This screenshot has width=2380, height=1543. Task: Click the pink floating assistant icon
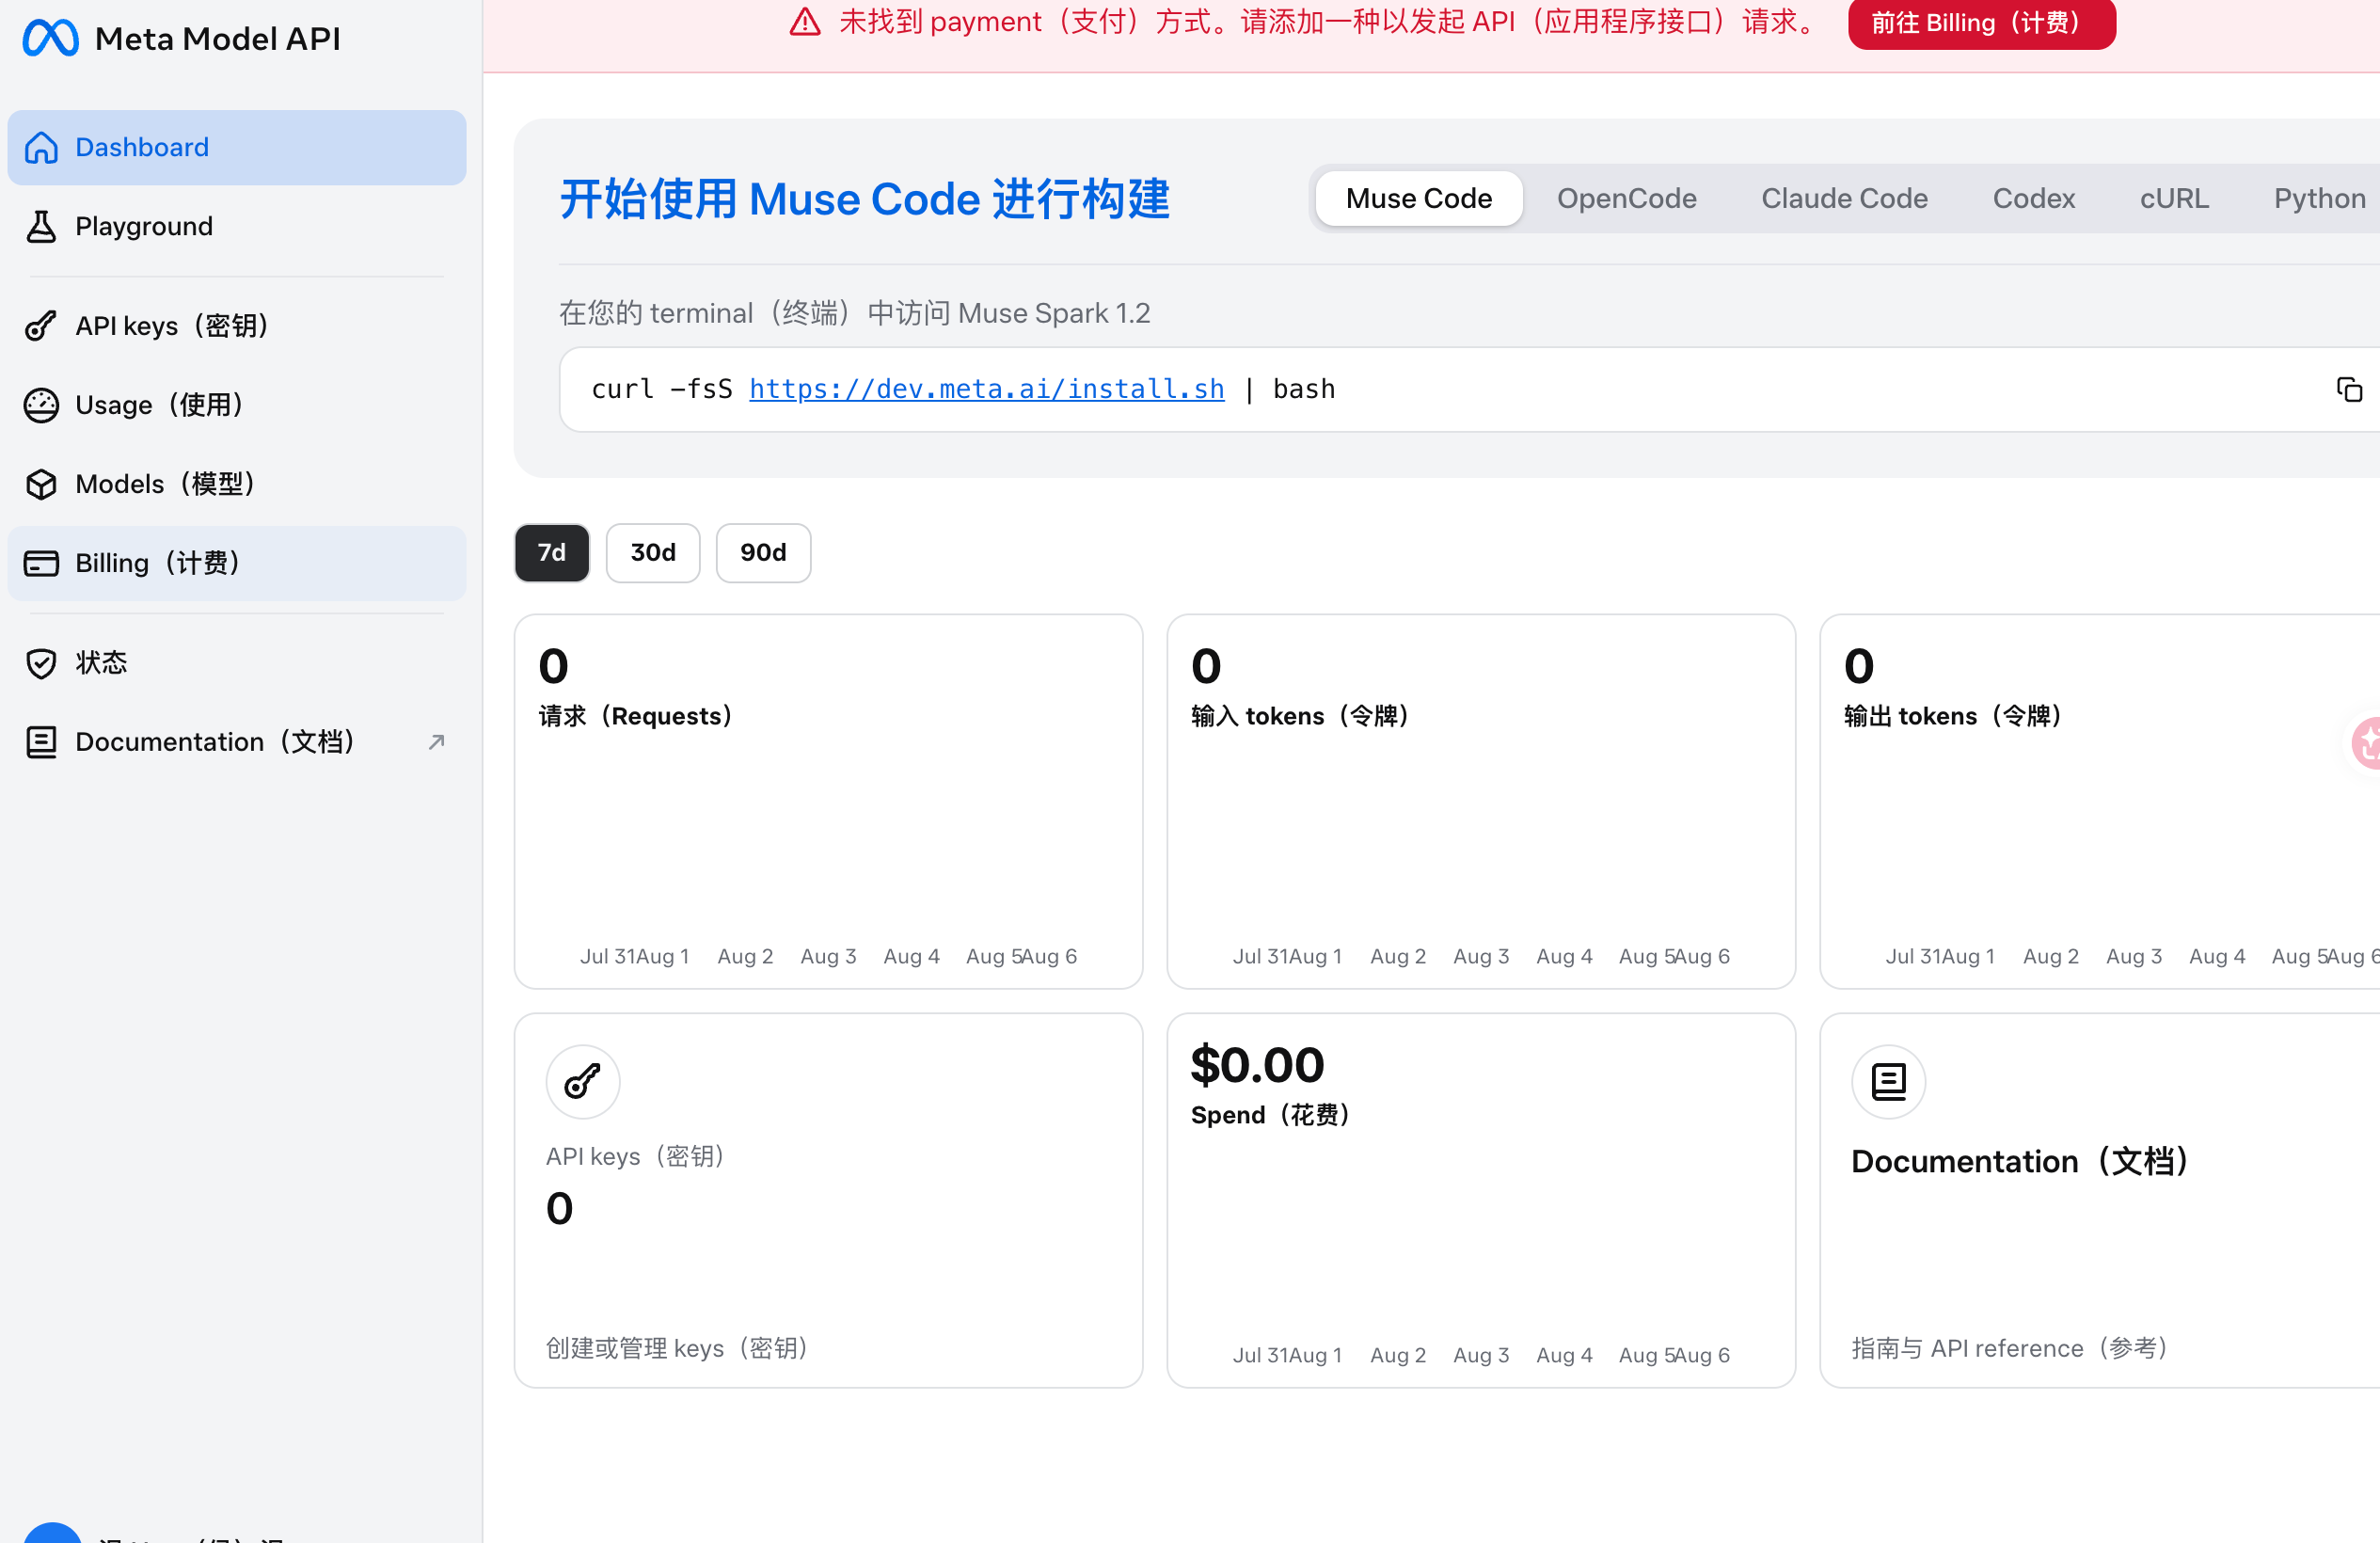[2366, 743]
